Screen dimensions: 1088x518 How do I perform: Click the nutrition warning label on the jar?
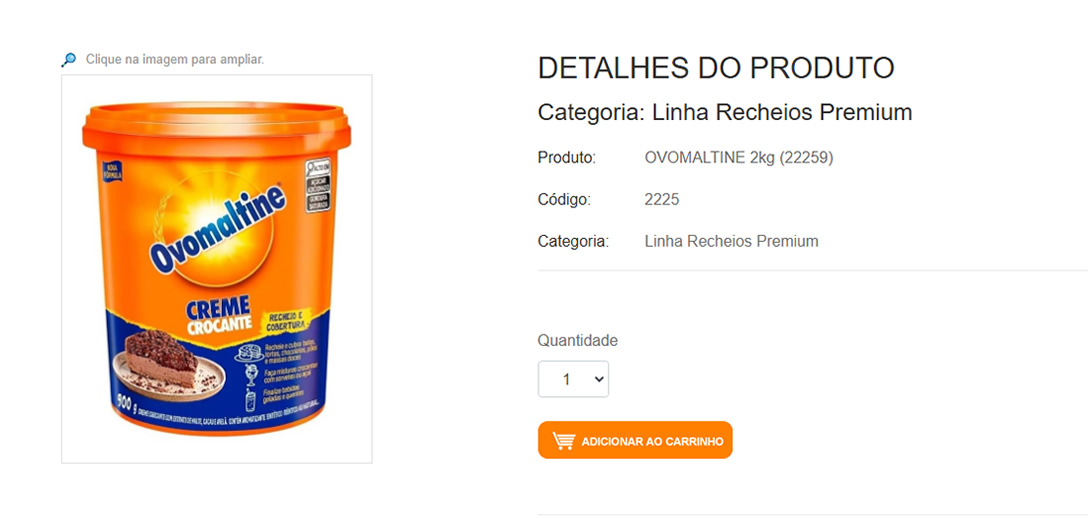pyautogui.click(x=317, y=186)
